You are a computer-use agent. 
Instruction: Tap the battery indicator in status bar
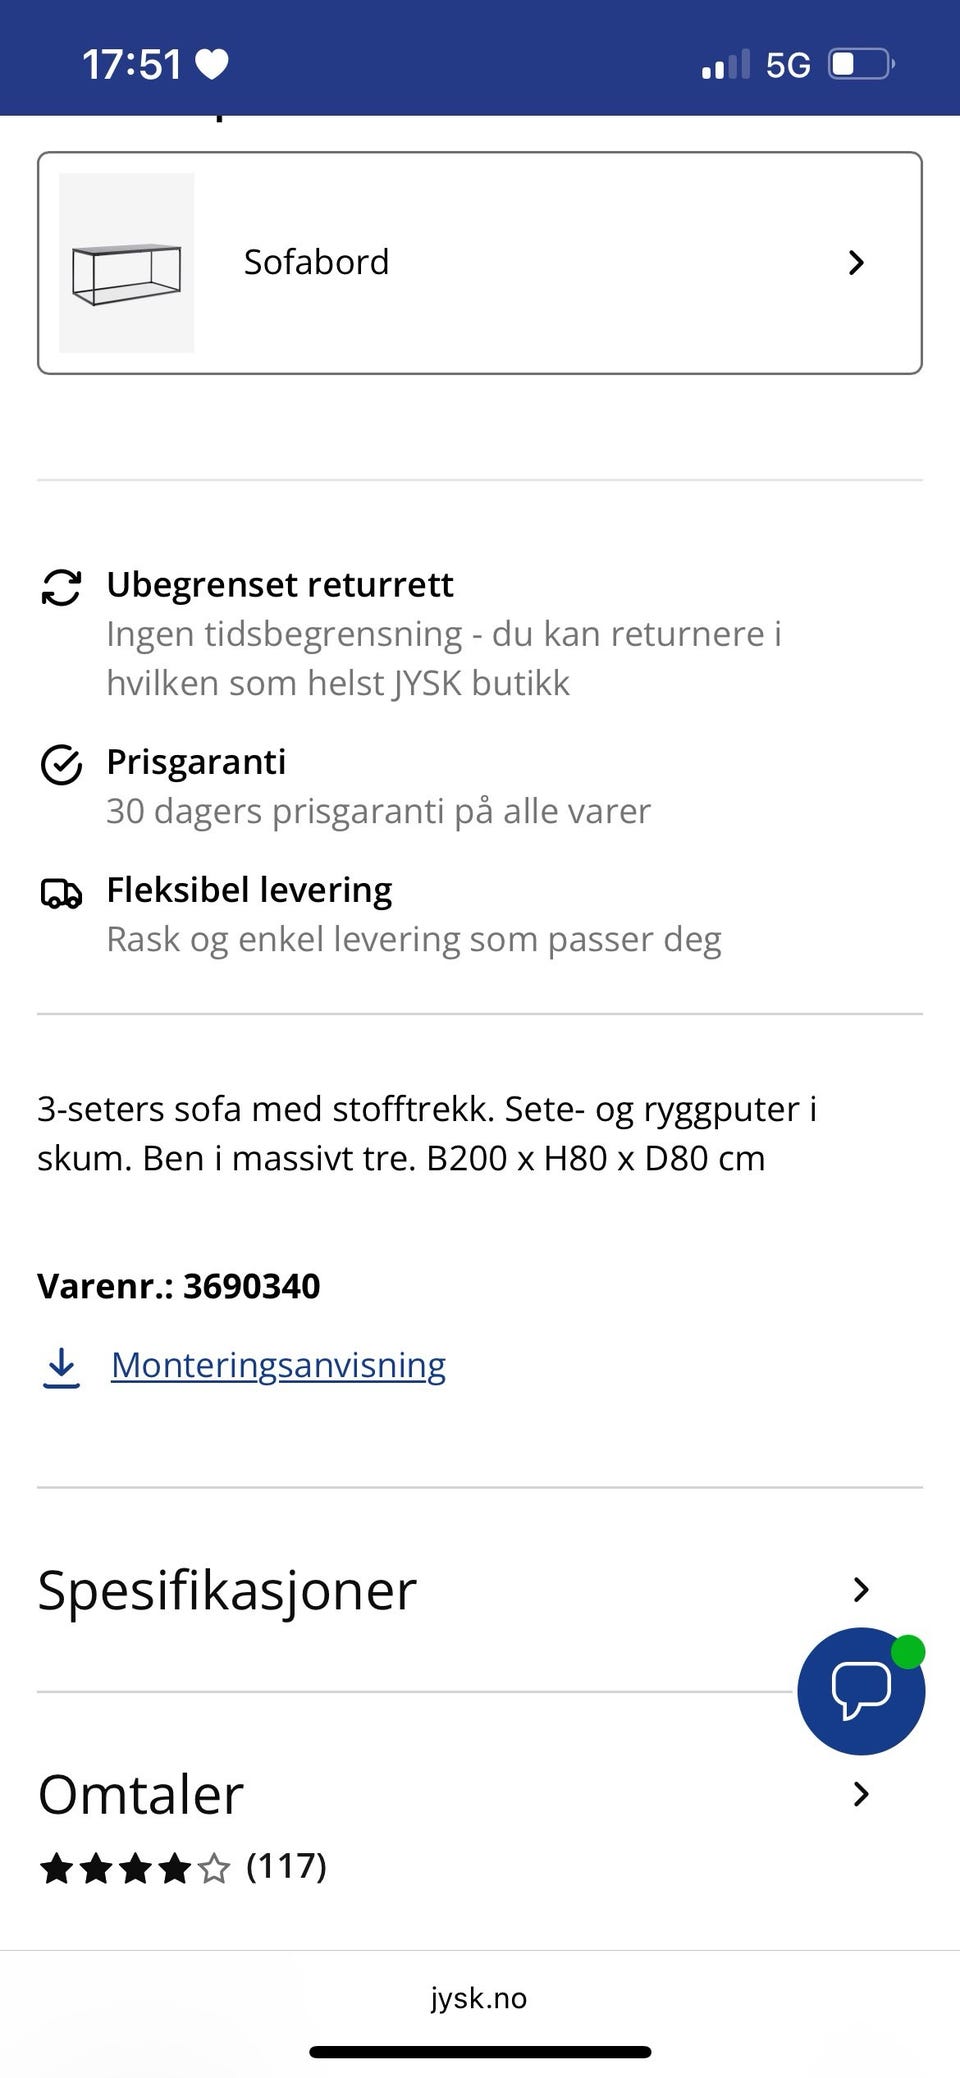point(860,65)
